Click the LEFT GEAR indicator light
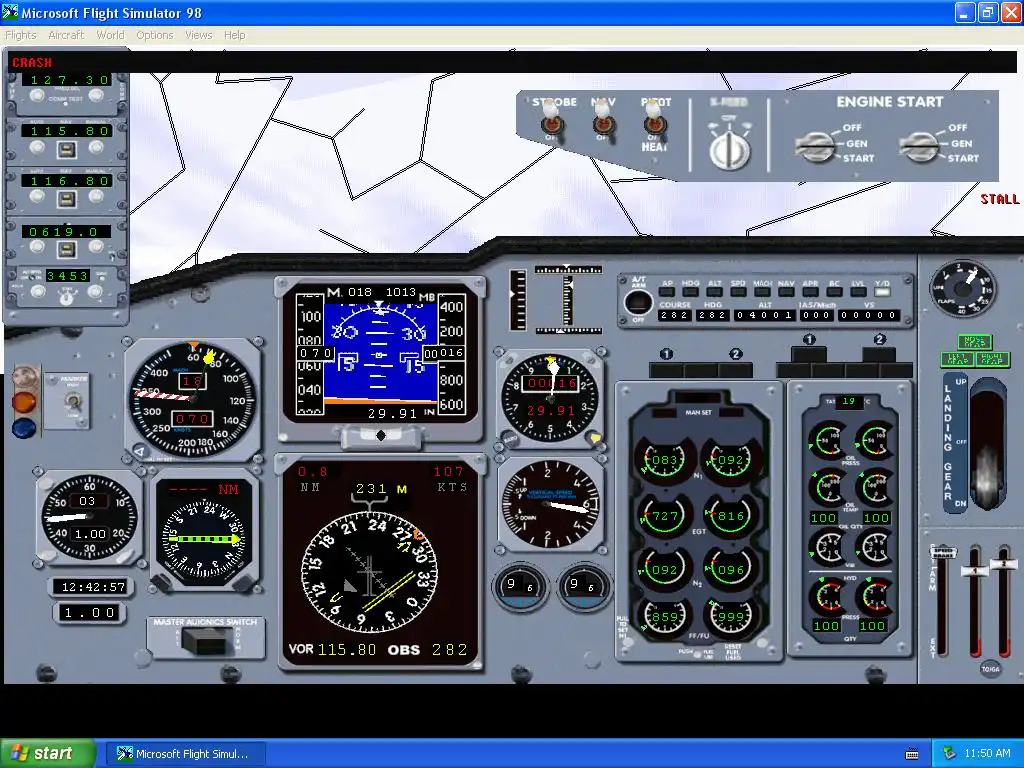The height and width of the screenshot is (768, 1024). coord(957,359)
